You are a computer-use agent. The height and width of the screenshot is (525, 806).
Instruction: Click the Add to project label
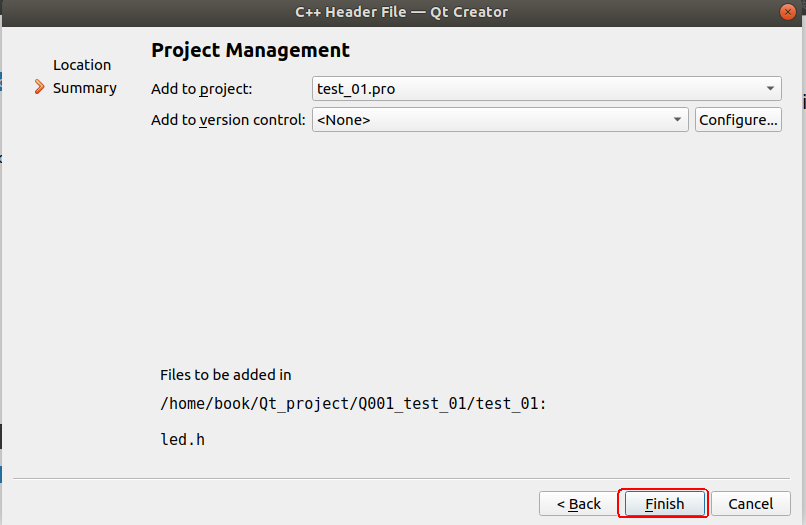202,89
